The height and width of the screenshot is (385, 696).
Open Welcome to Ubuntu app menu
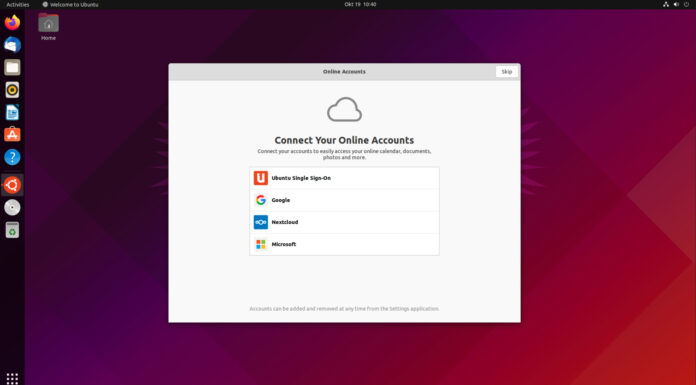click(x=71, y=4)
